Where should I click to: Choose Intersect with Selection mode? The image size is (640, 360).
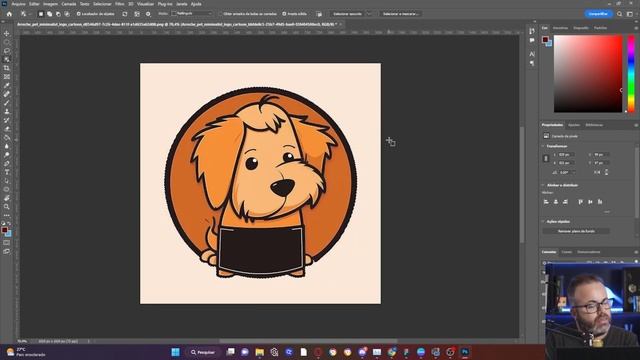67,14
